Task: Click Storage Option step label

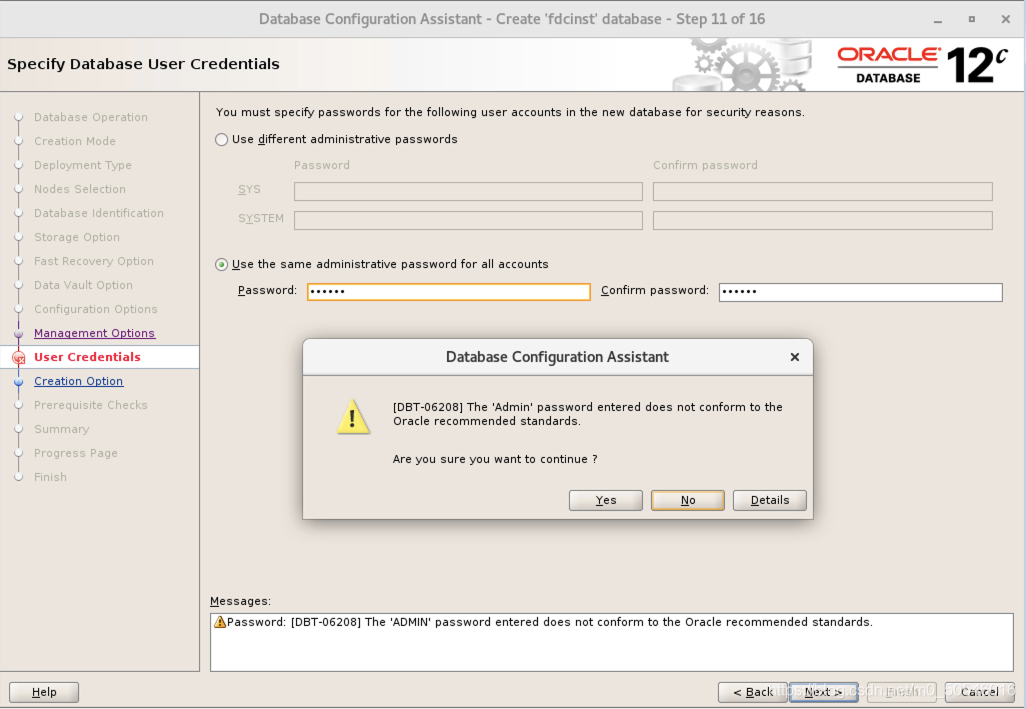Action: [x=77, y=237]
